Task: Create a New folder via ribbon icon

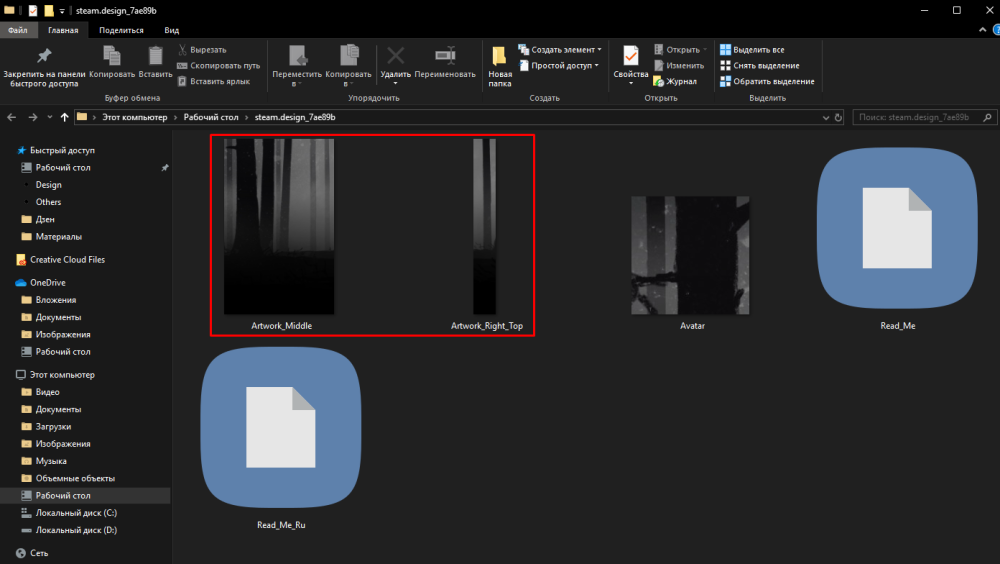Action: [x=499, y=57]
